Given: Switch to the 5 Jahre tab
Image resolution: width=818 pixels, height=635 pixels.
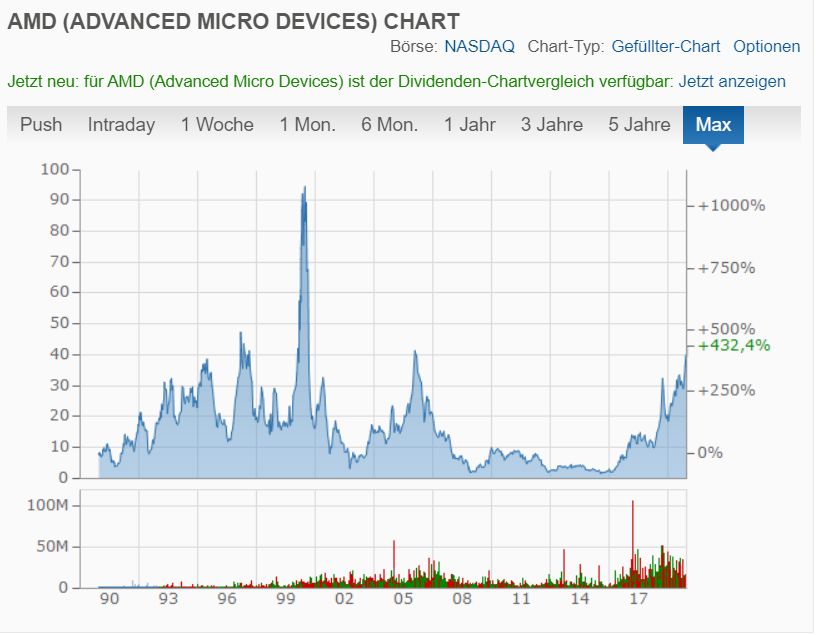Looking at the screenshot, I should pos(639,125).
